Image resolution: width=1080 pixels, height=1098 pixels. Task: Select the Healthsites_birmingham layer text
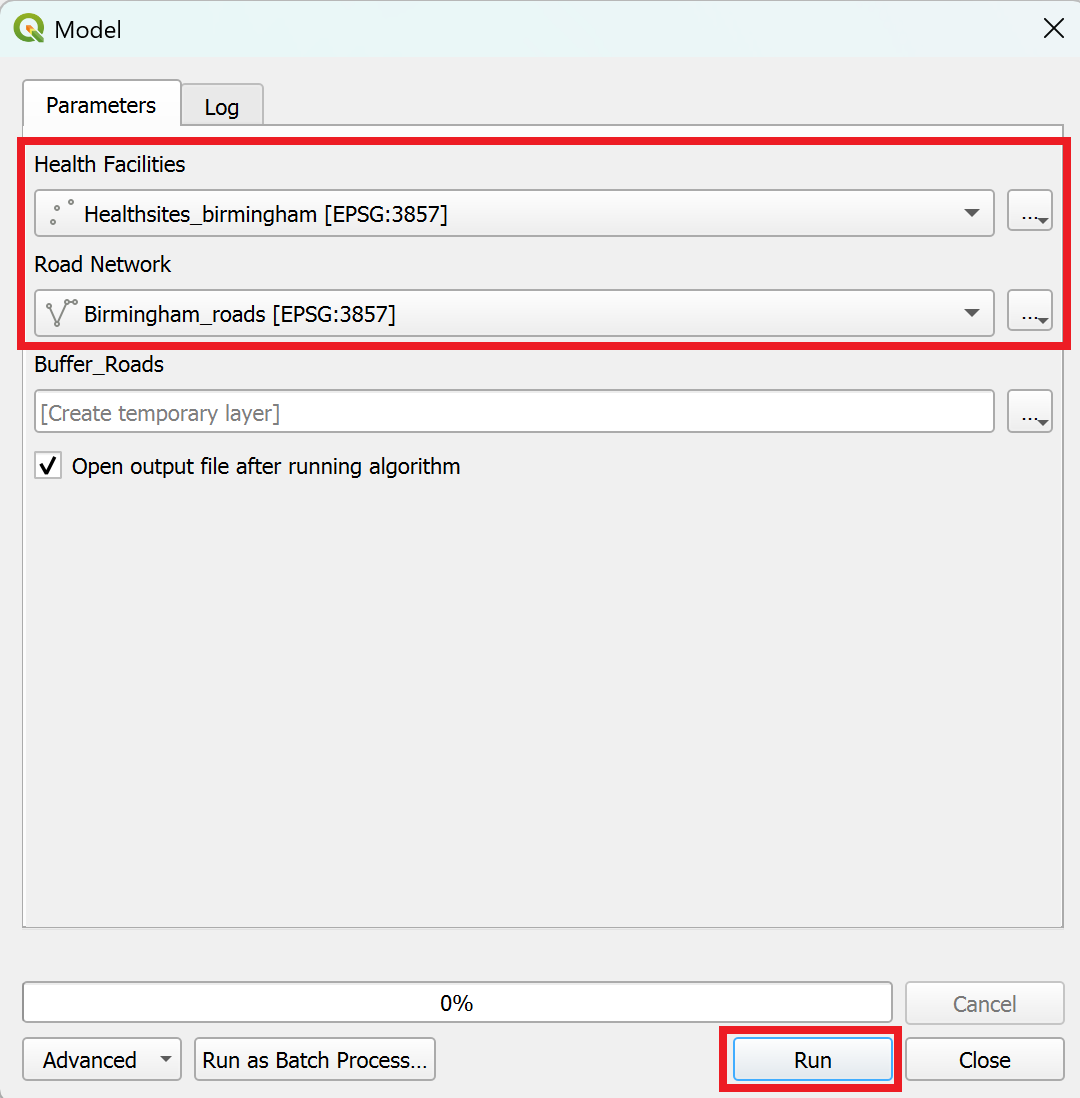(265, 214)
